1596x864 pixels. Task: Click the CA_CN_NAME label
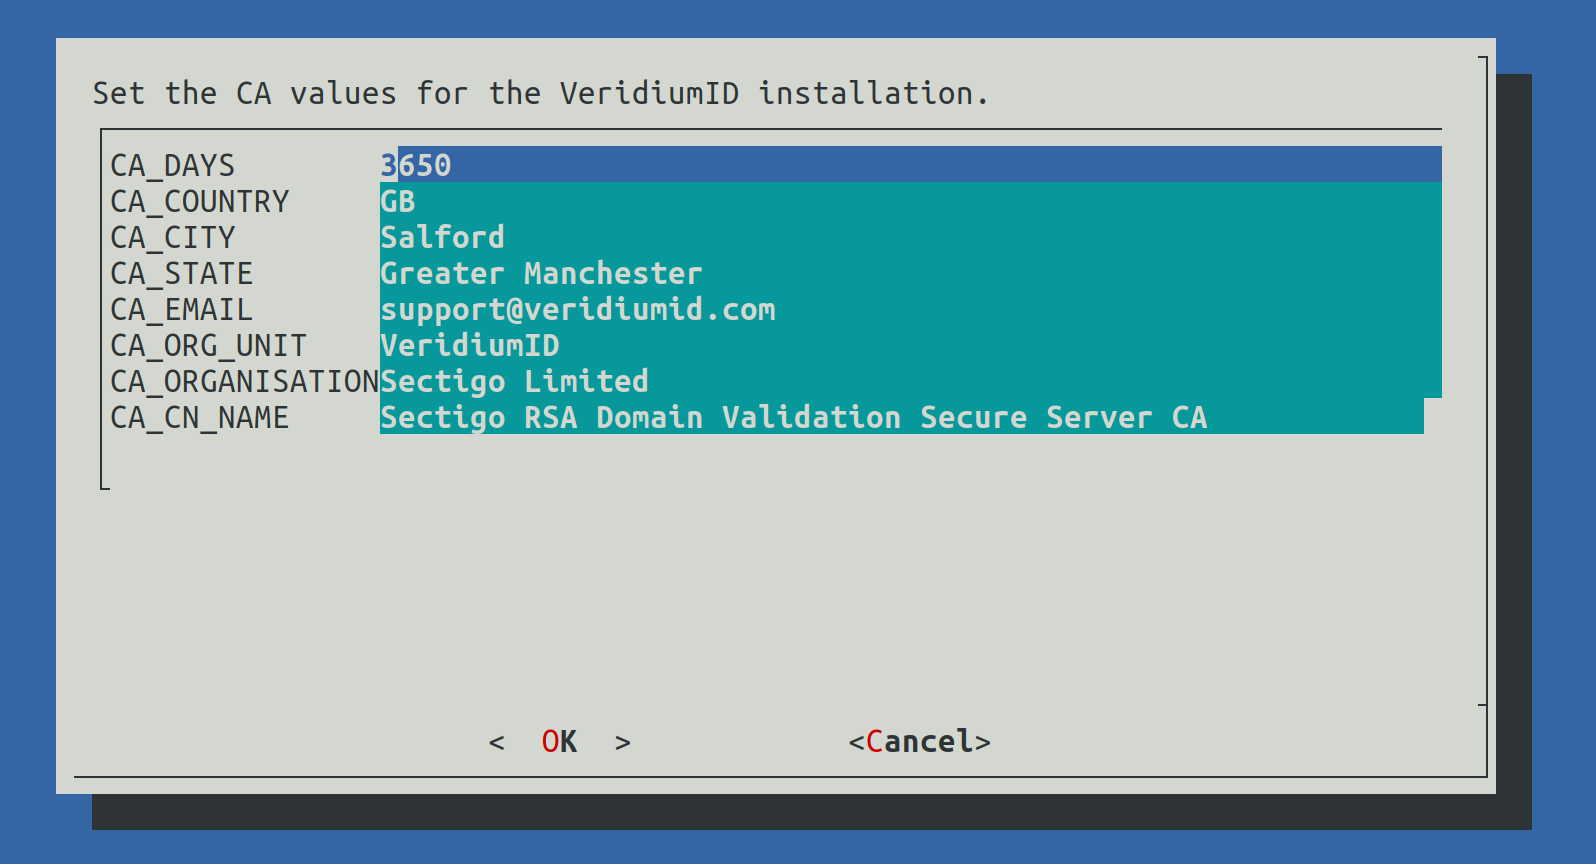click(x=199, y=417)
